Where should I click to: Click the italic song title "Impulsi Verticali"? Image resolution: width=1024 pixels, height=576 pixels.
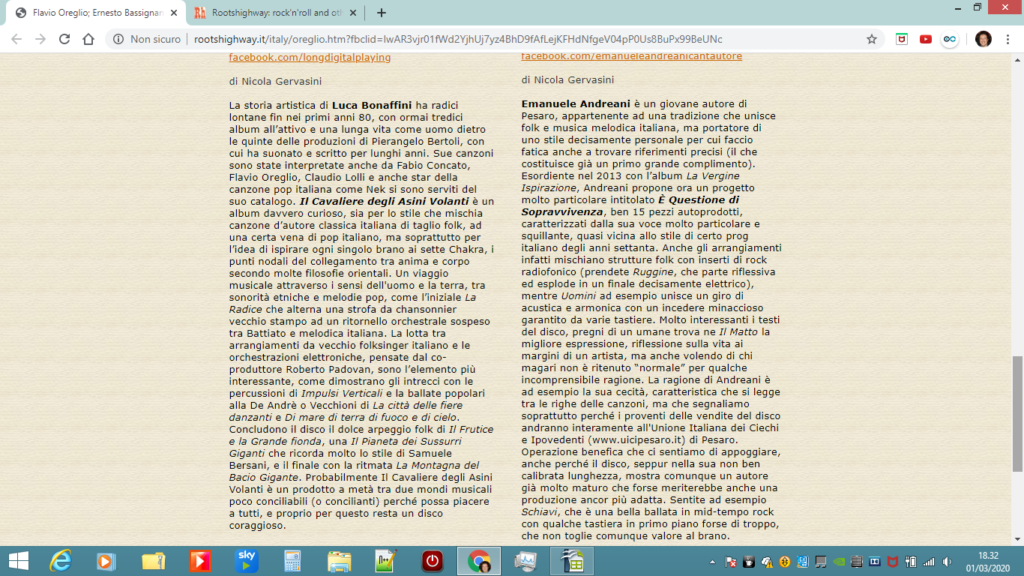click(x=342, y=393)
